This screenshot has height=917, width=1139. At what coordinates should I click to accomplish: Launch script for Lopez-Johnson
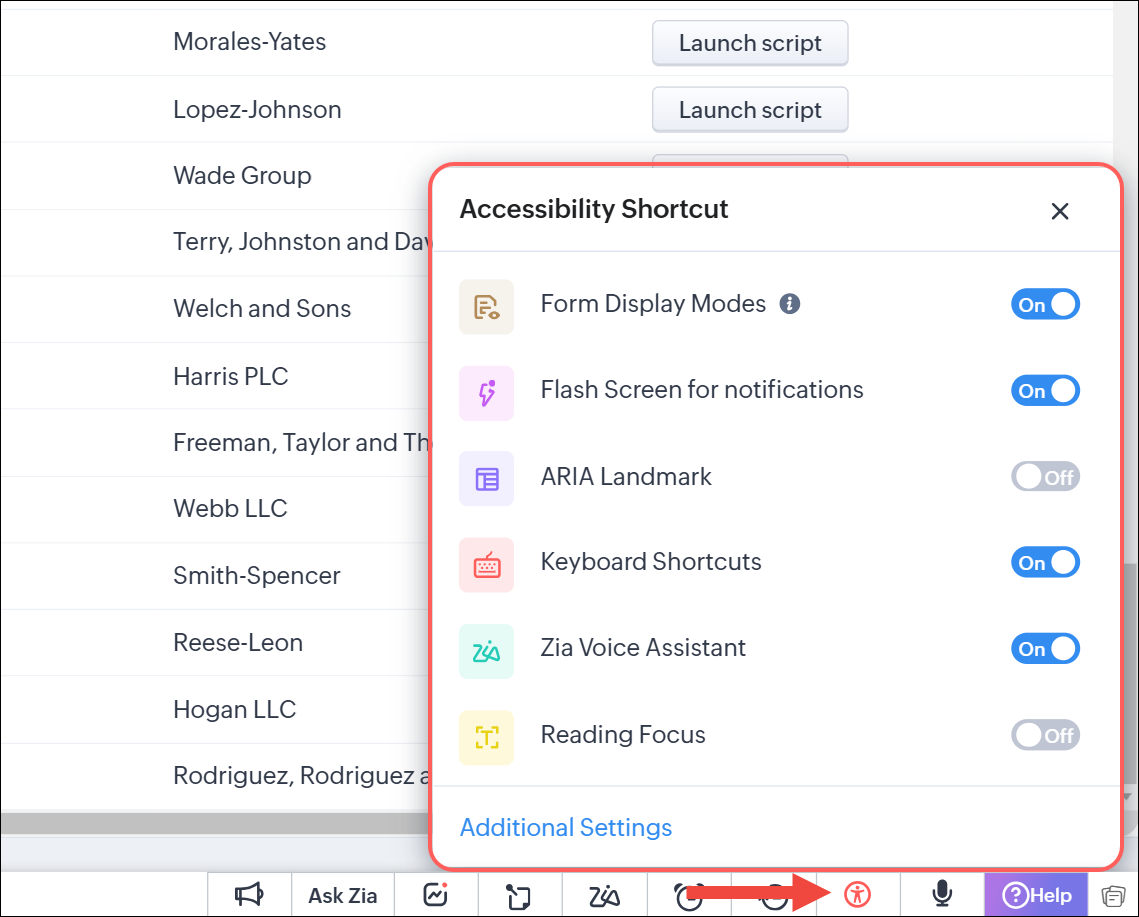749,109
